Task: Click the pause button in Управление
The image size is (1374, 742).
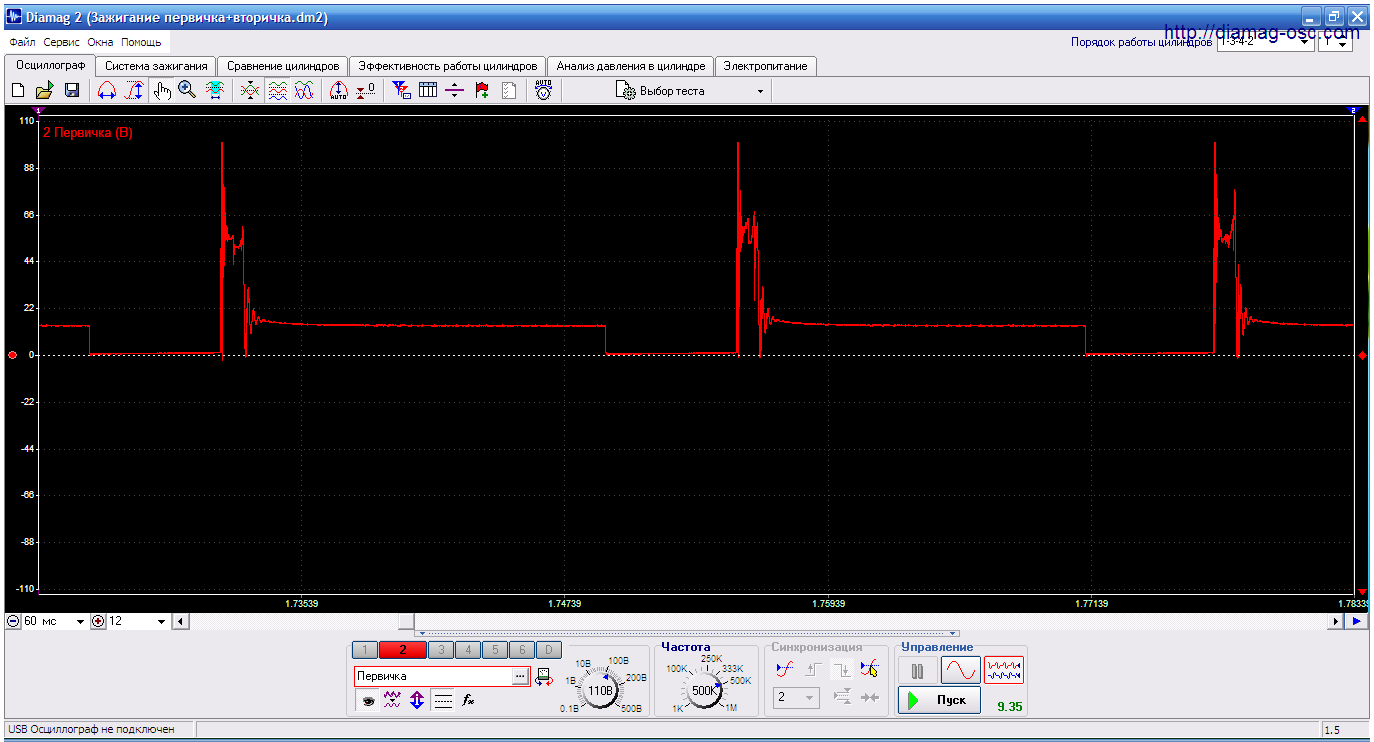Action: tap(917, 670)
